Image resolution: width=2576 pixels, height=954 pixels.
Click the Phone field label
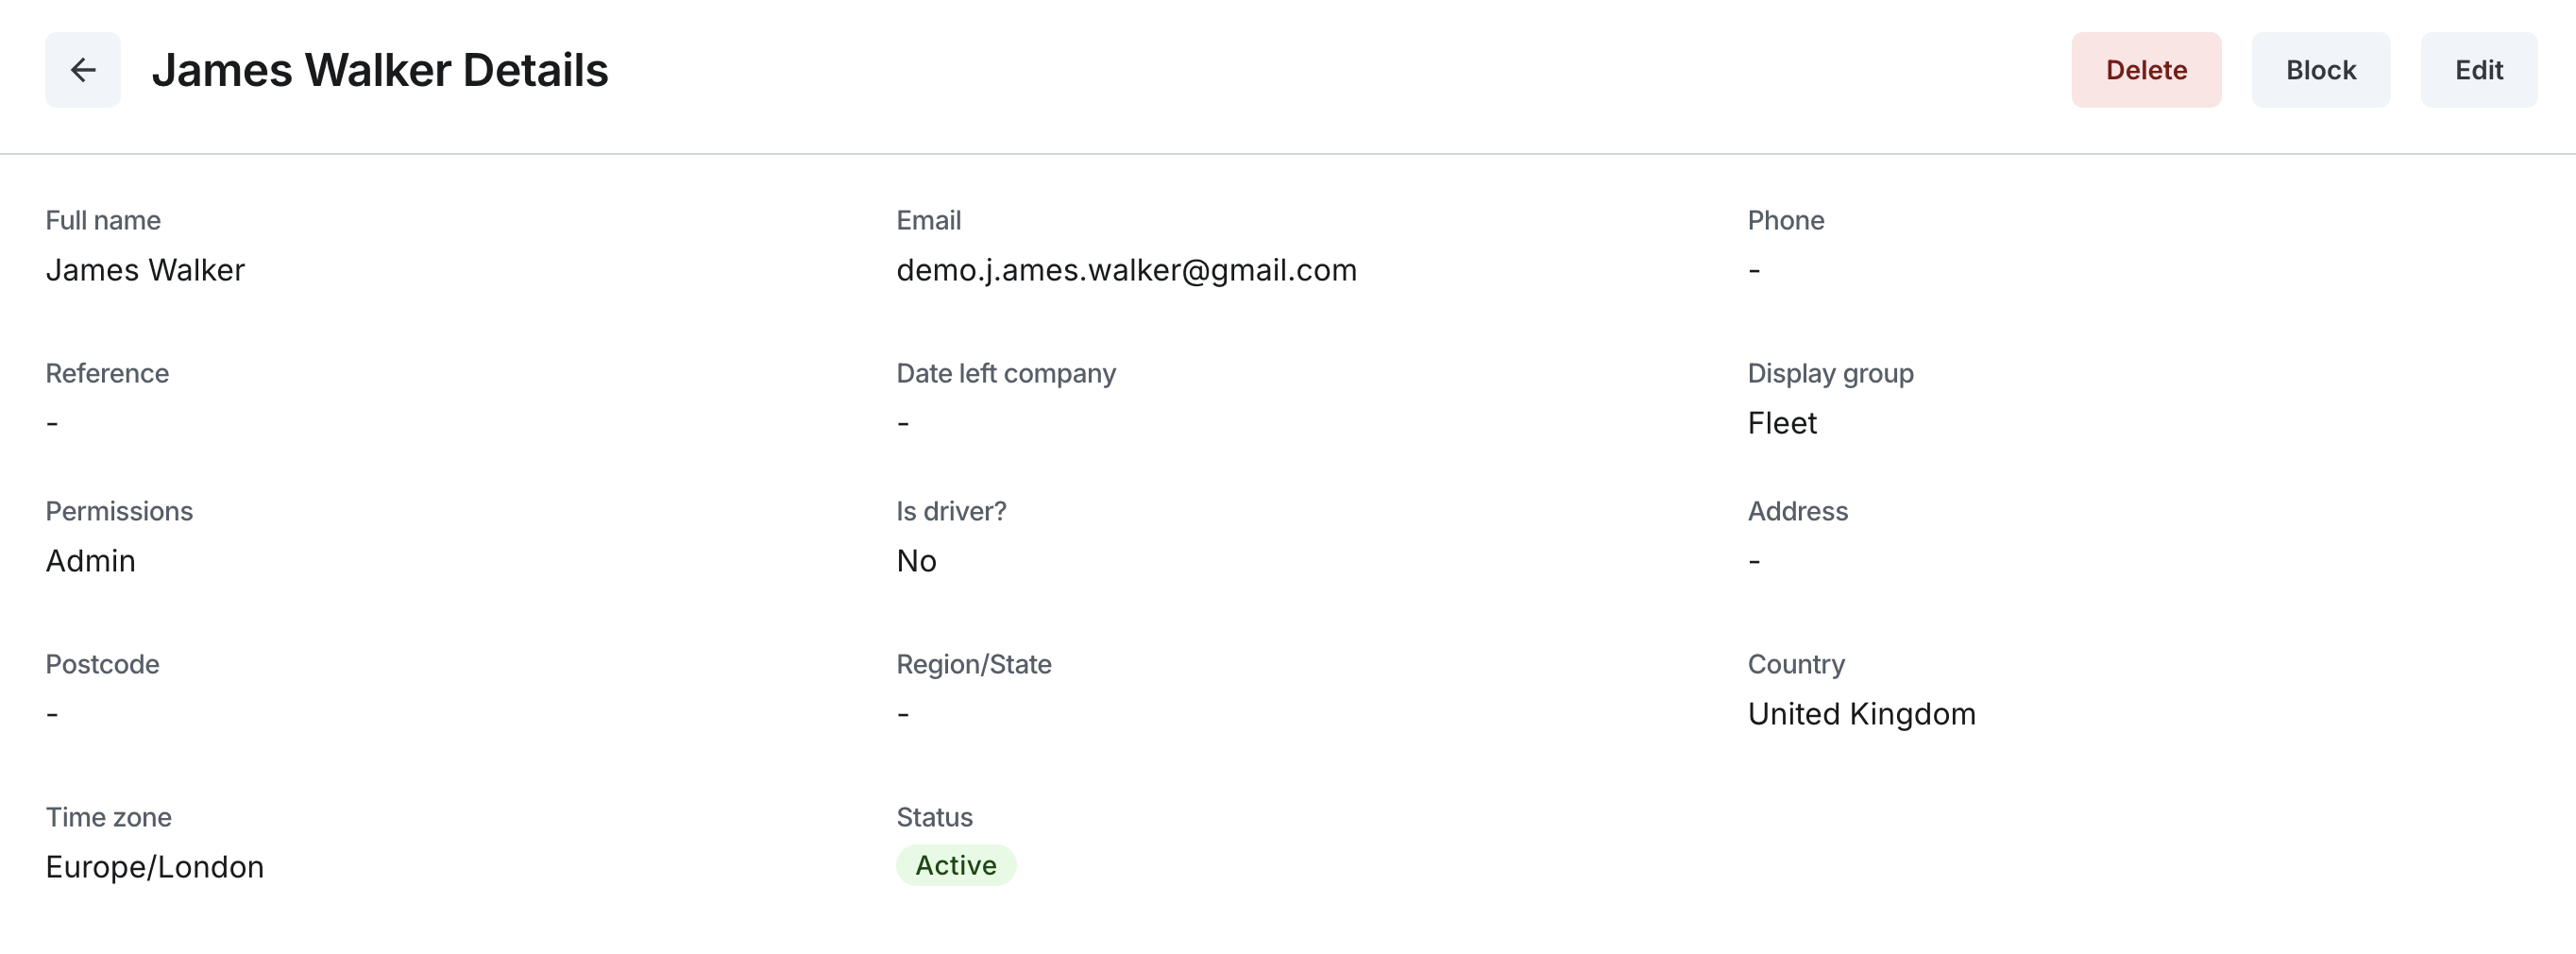(x=1785, y=220)
